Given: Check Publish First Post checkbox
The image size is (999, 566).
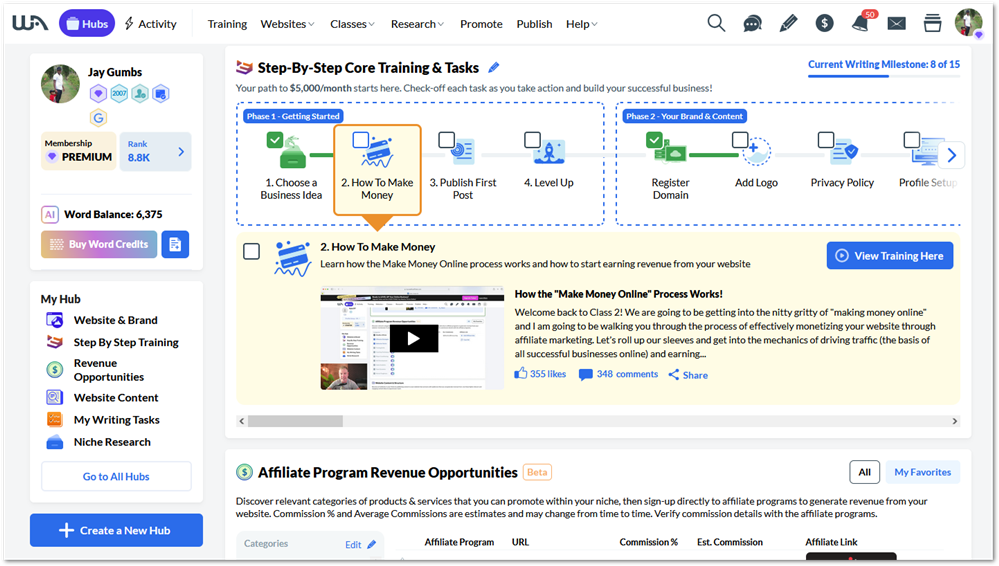Looking at the screenshot, I should [447, 140].
